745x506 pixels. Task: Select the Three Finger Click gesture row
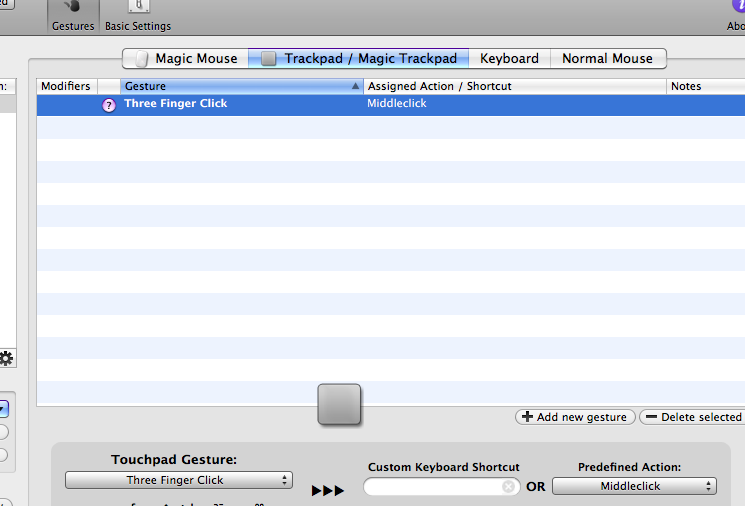click(x=391, y=105)
